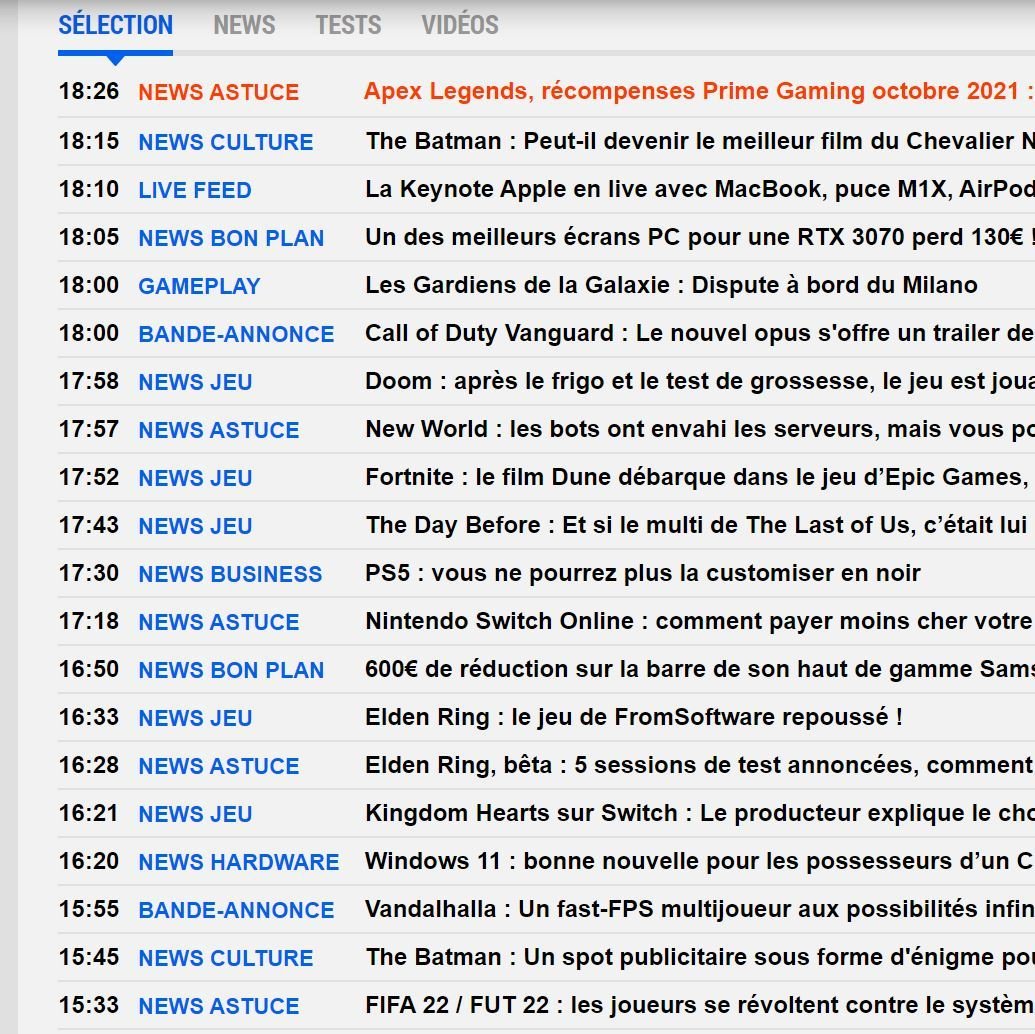Click the 16:20 timestamp
Screen dimensions: 1035x1034
(89, 861)
